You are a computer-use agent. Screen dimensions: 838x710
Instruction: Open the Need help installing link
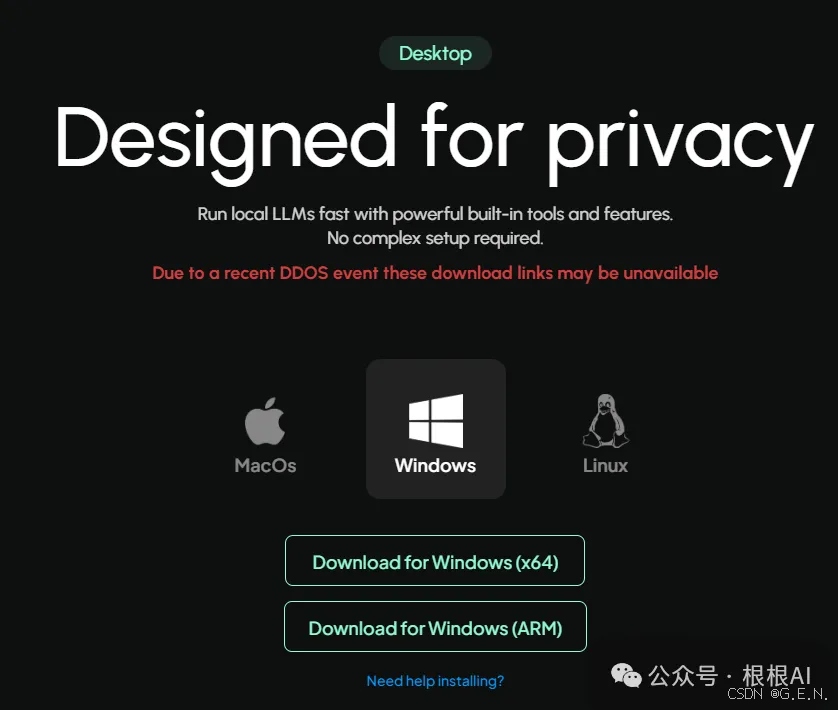point(435,681)
